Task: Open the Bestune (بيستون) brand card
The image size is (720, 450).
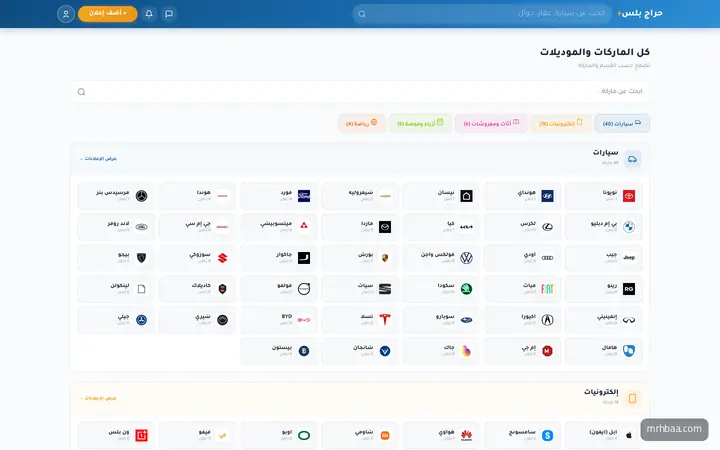Action: (278, 351)
